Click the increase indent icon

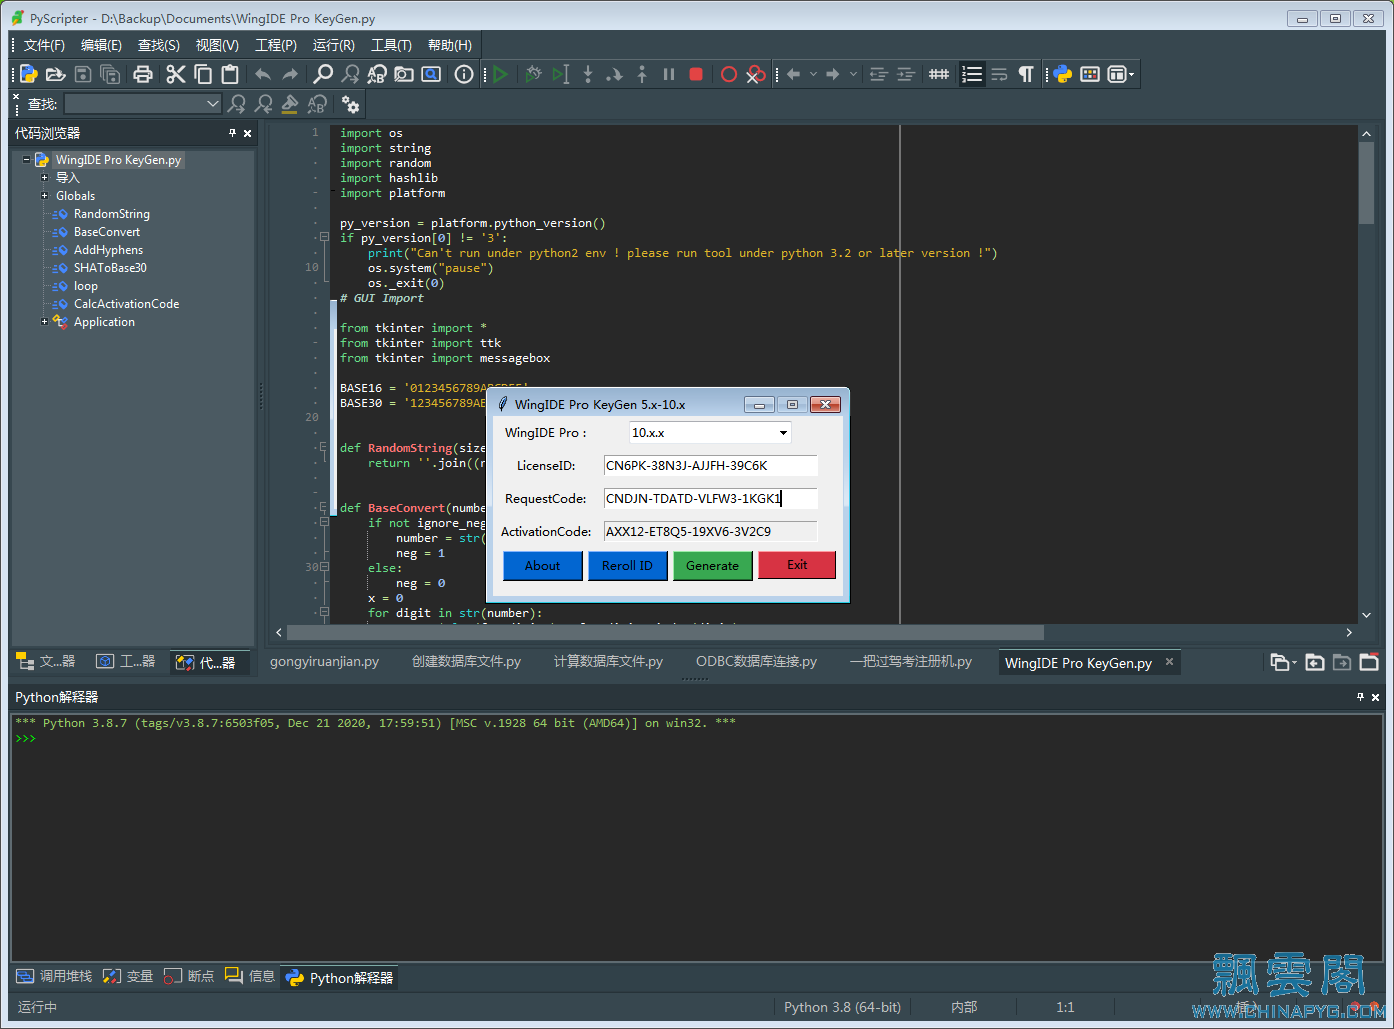tap(906, 74)
